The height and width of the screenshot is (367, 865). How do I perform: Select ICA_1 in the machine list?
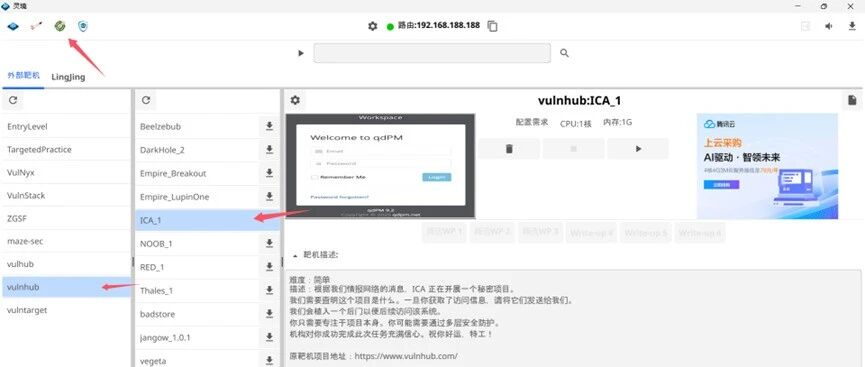click(208, 220)
